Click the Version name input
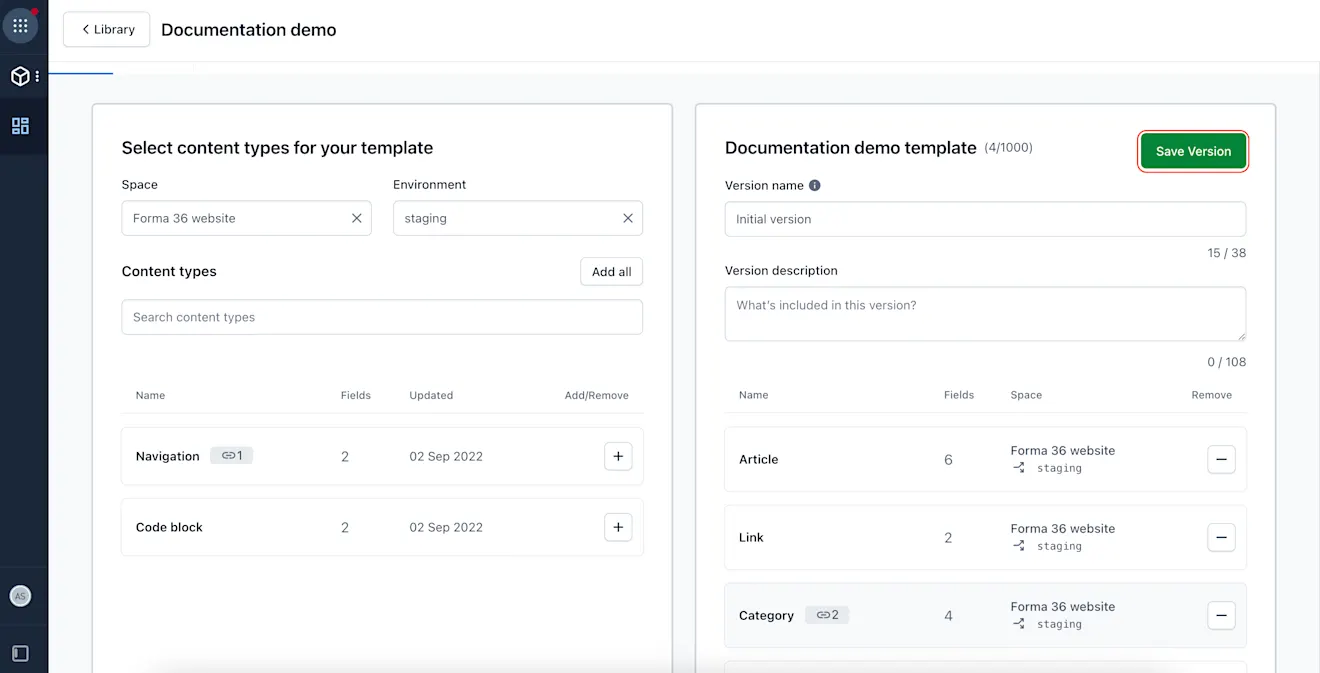 [x=985, y=219]
